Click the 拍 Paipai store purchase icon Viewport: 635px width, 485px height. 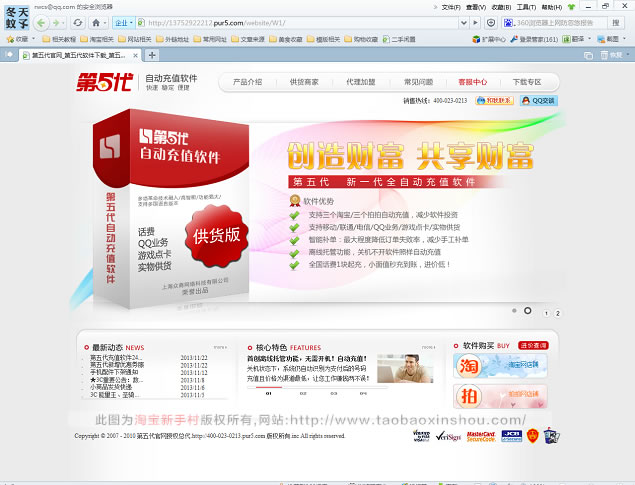[468, 397]
